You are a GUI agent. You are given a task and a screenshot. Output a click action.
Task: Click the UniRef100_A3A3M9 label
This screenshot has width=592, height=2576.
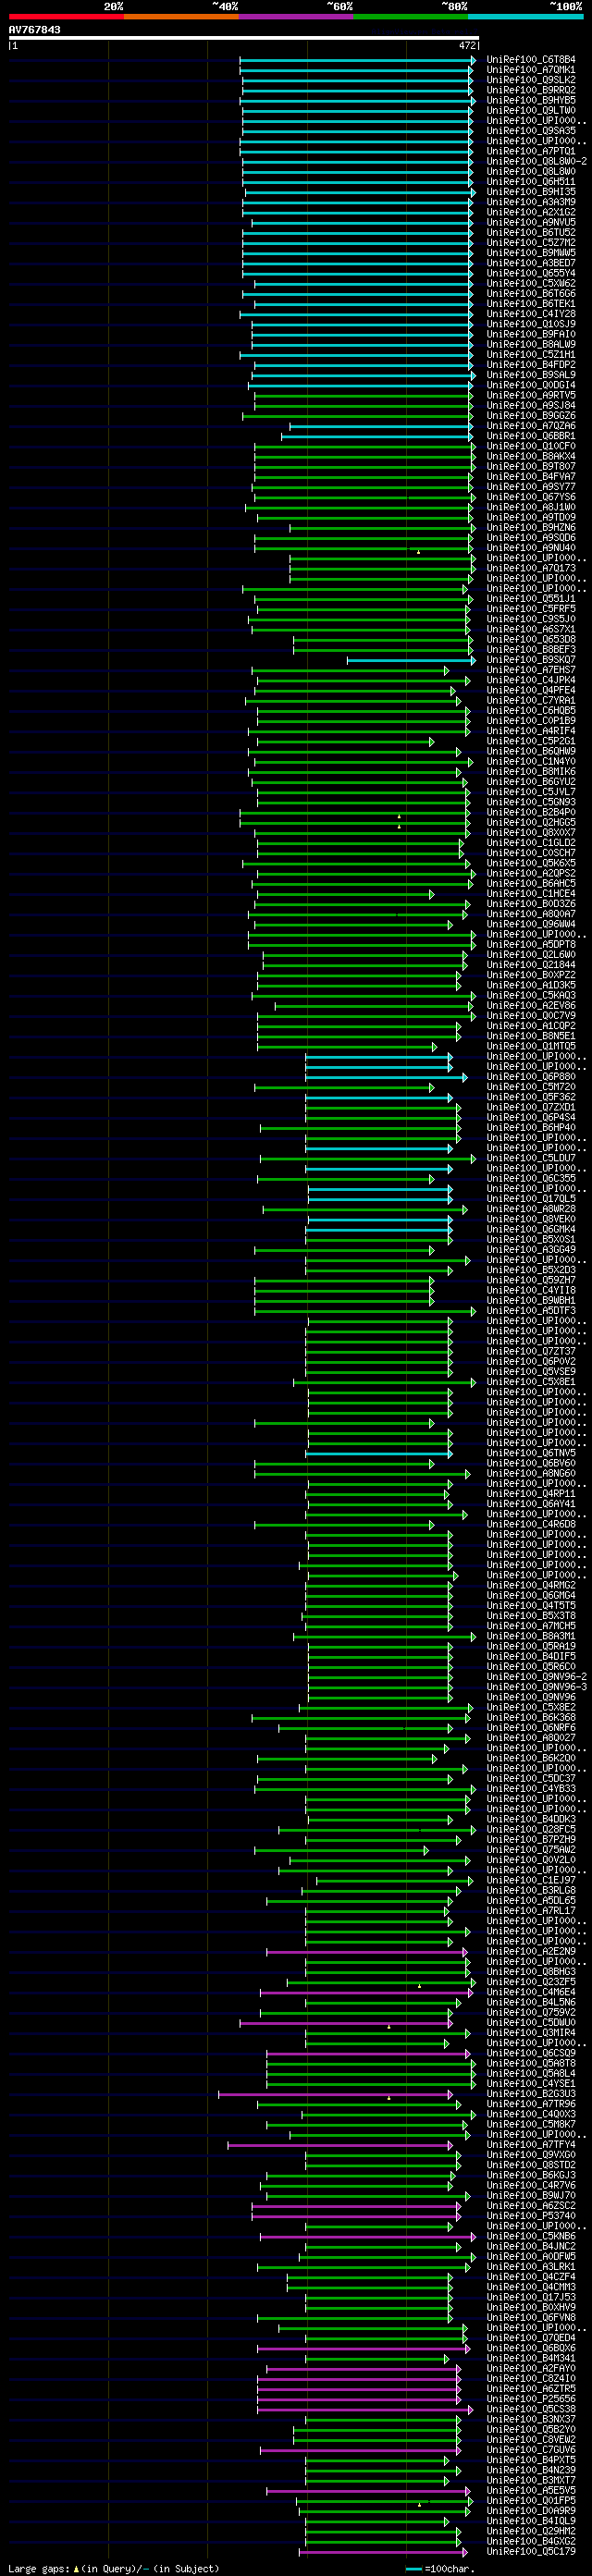pyautogui.click(x=531, y=202)
